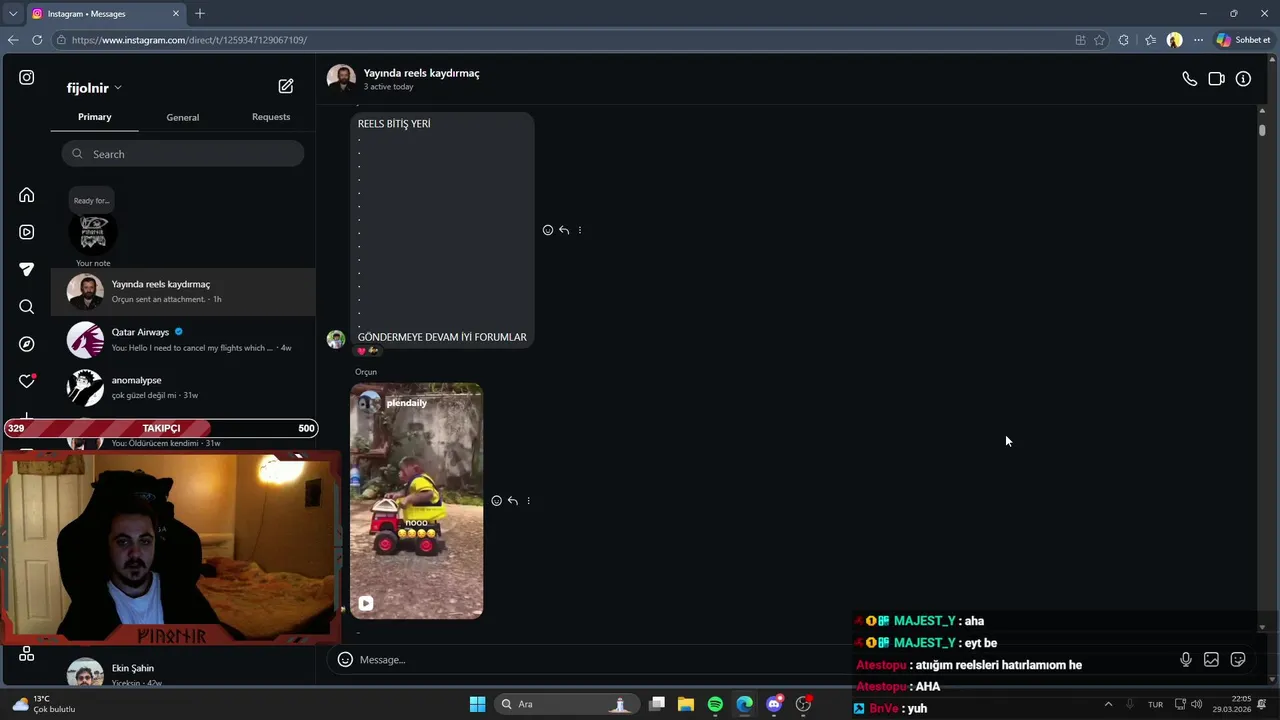
Task: Select the Instagram Messages browser tab
Action: [106, 13]
